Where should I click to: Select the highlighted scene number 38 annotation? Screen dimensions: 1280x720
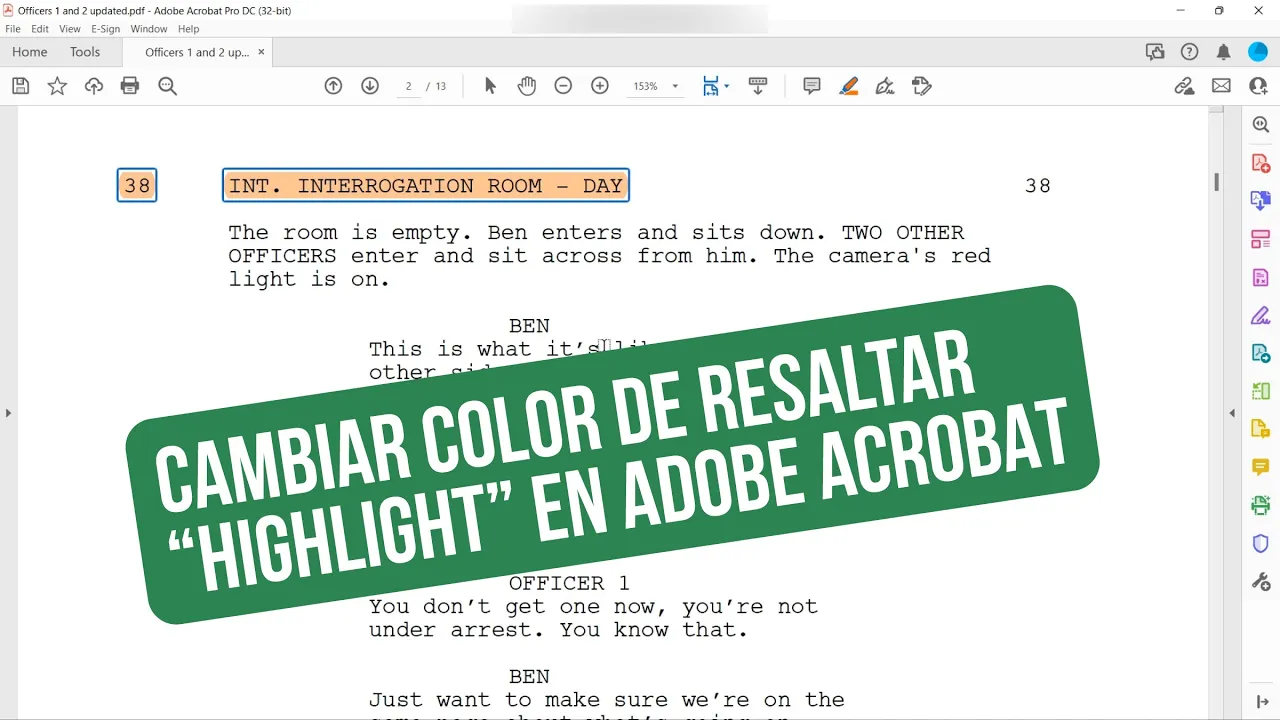click(137, 185)
